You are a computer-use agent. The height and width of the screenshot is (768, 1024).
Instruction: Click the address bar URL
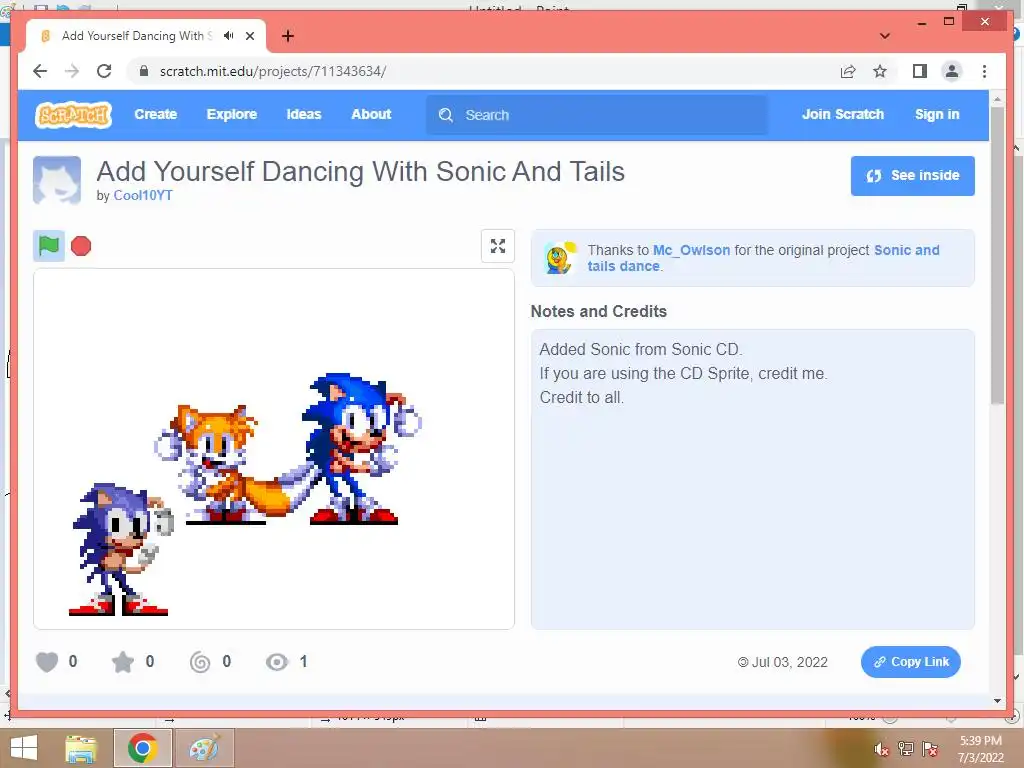click(273, 71)
